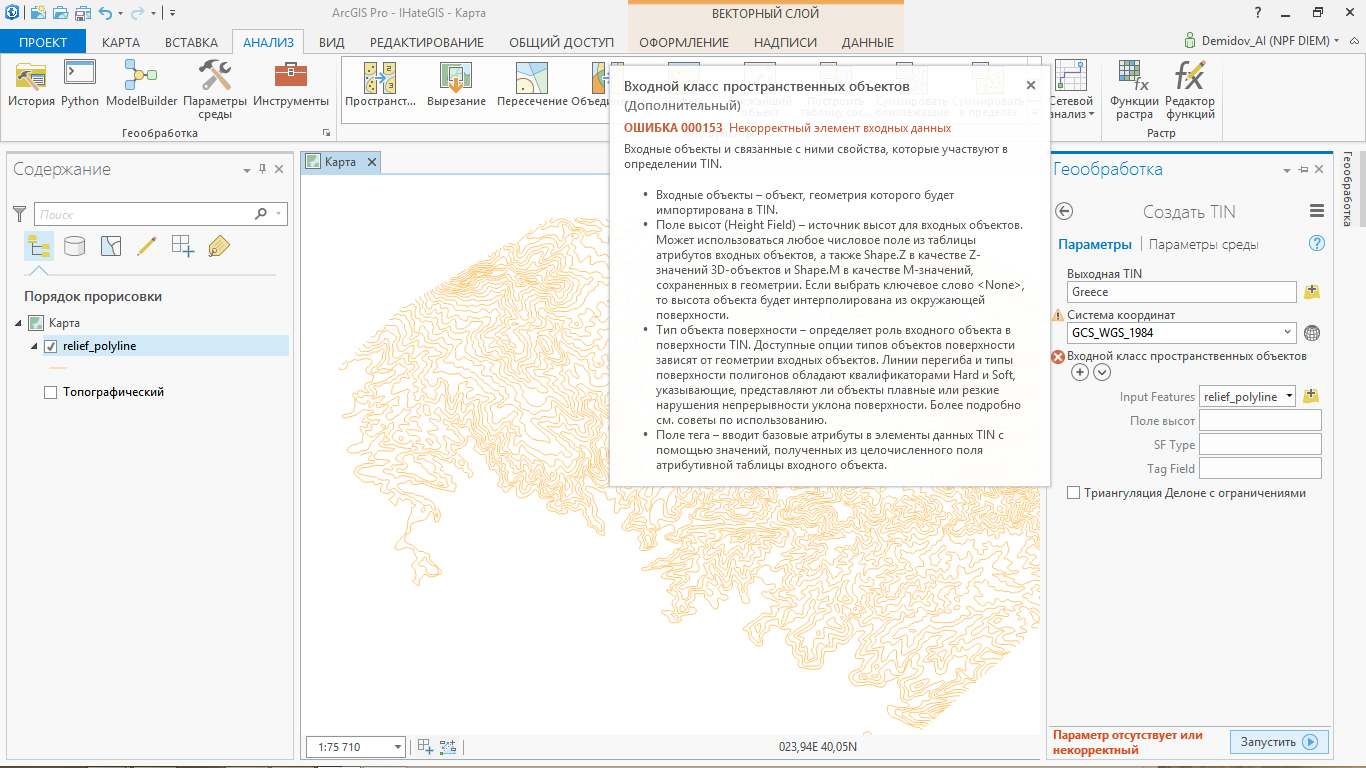Enable the Топографический basemap layer
The width and height of the screenshot is (1366, 768).
[x=51, y=393]
